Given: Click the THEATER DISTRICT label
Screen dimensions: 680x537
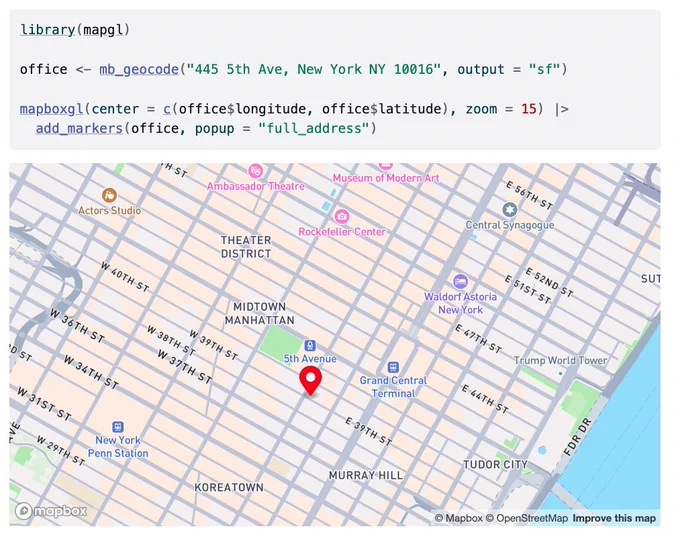Looking at the screenshot, I should click(x=246, y=247).
